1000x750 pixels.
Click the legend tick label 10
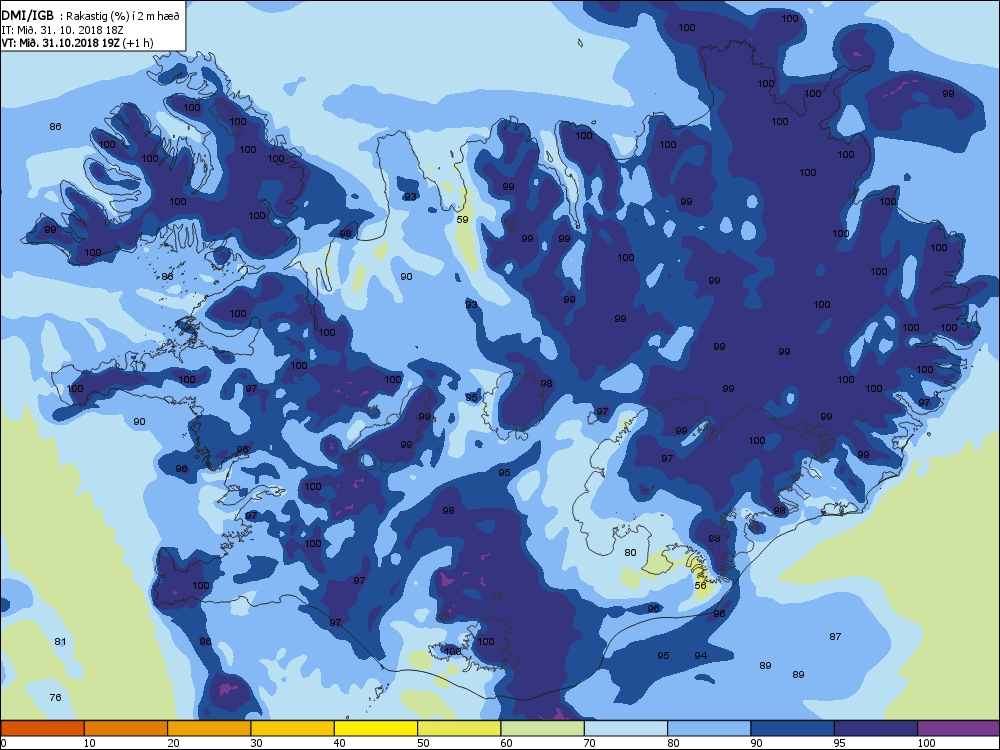tap(89, 743)
